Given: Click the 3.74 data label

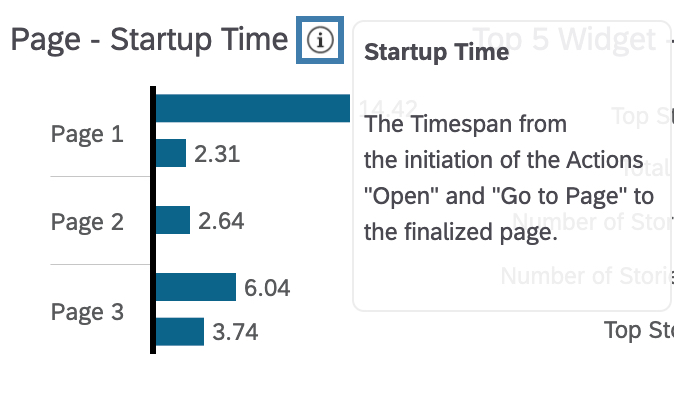Looking at the screenshot, I should click(235, 332).
